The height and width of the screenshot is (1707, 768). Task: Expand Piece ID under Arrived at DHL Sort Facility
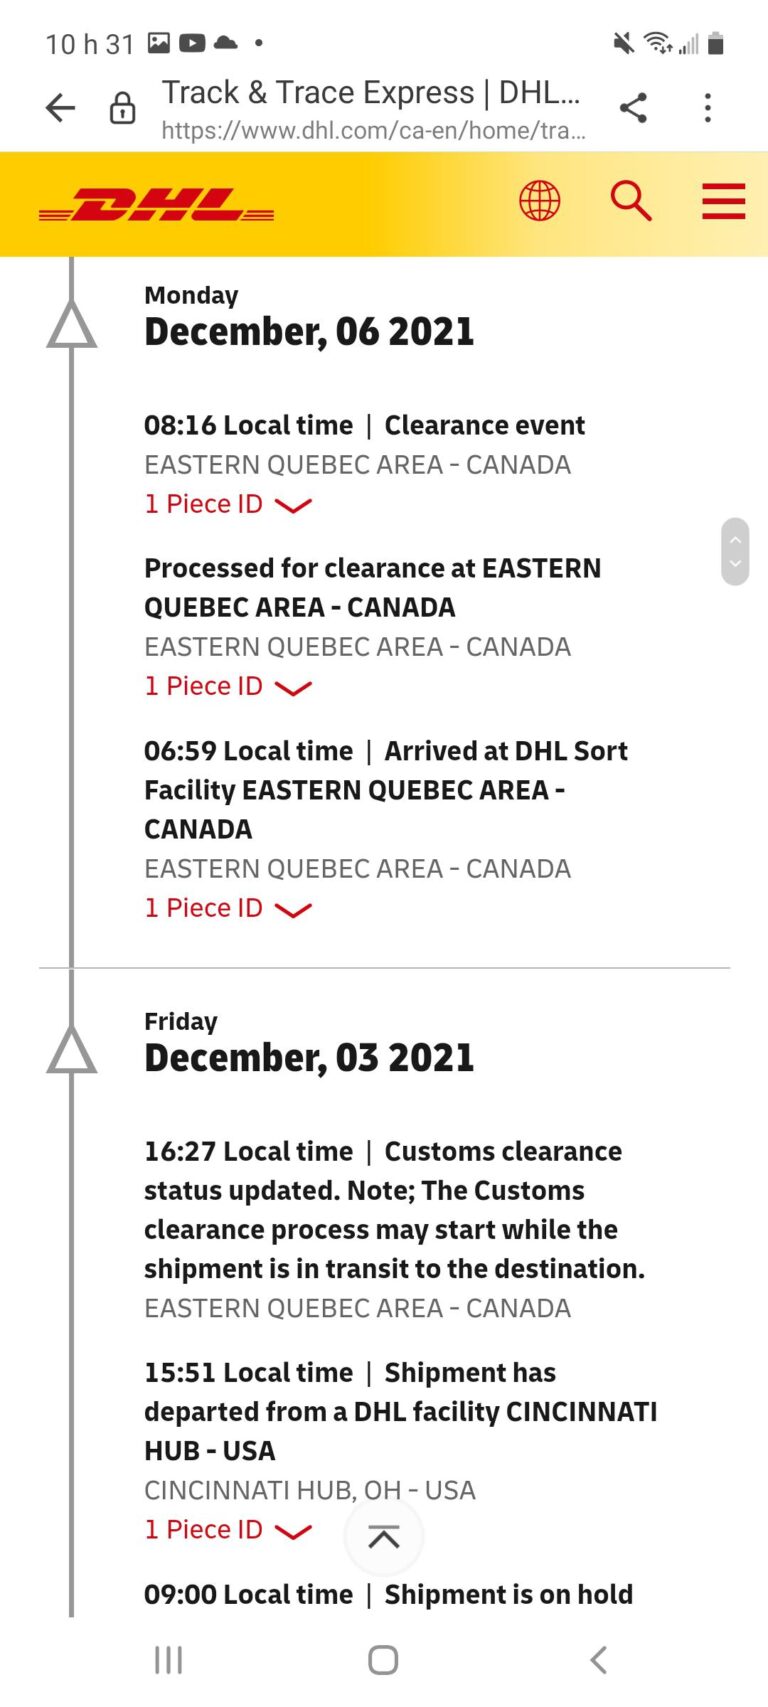pos(228,909)
